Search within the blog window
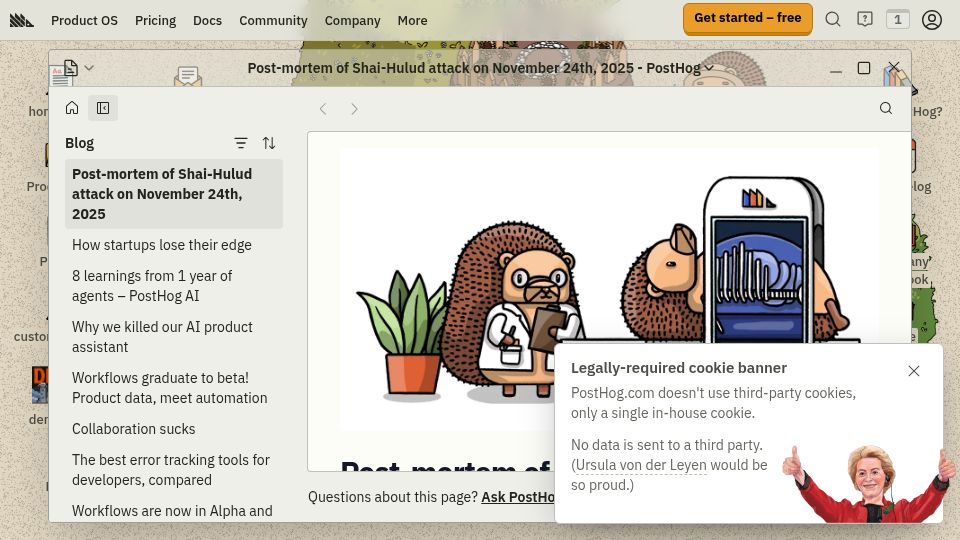The image size is (960, 540). [x=886, y=108]
